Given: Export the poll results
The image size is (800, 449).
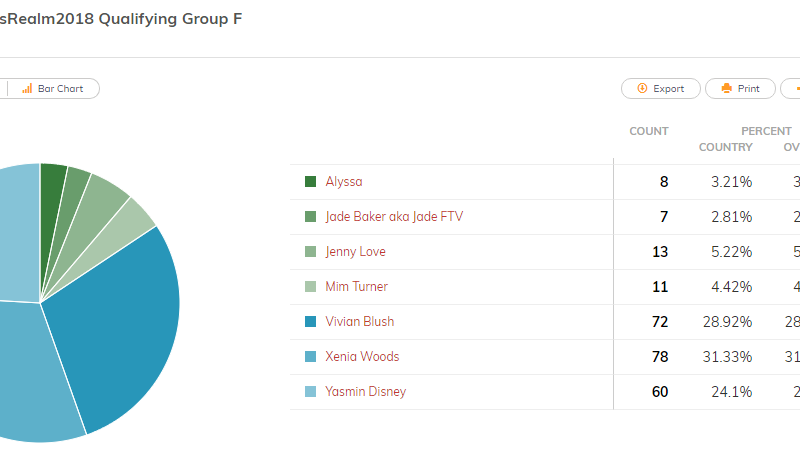Looking at the screenshot, I should tap(661, 89).
